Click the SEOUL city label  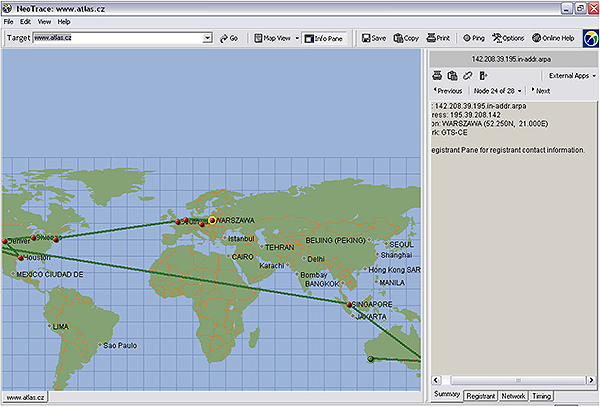click(x=401, y=244)
